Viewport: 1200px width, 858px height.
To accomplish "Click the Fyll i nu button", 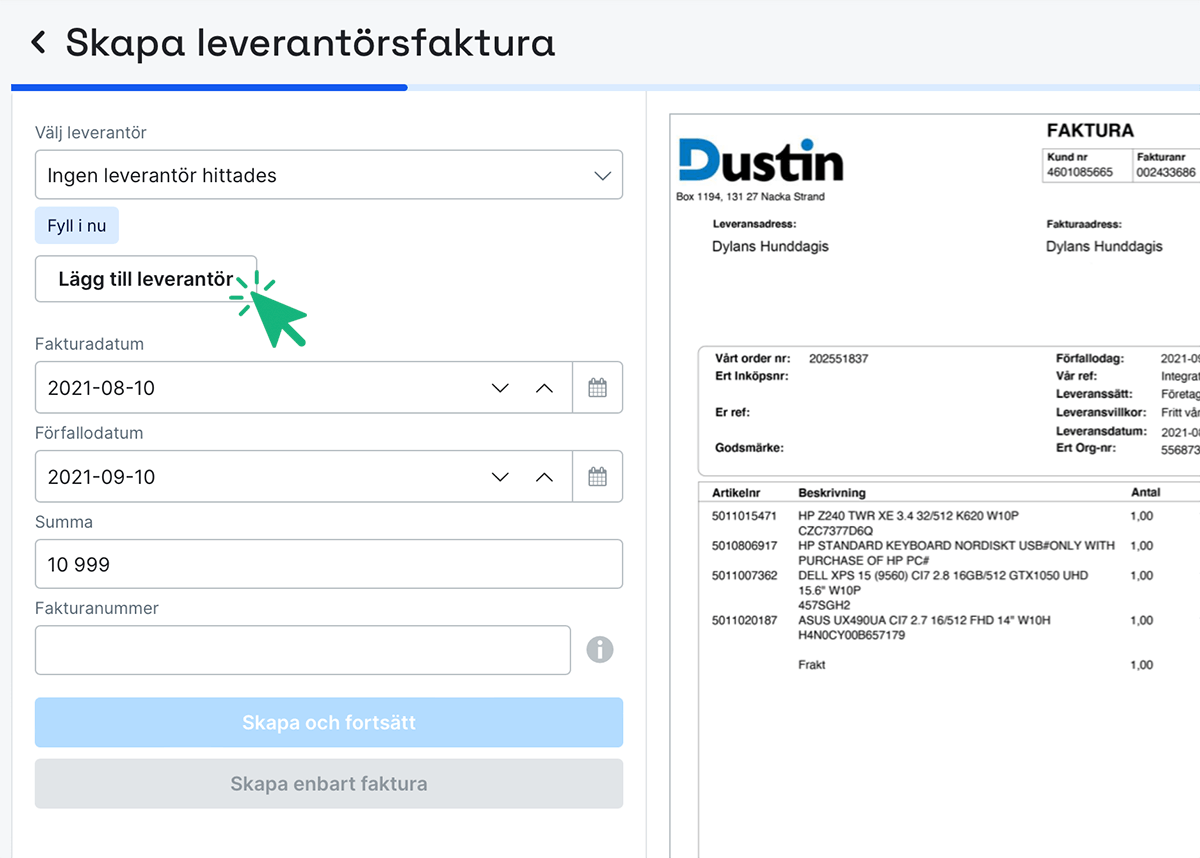I will click(77, 225).
